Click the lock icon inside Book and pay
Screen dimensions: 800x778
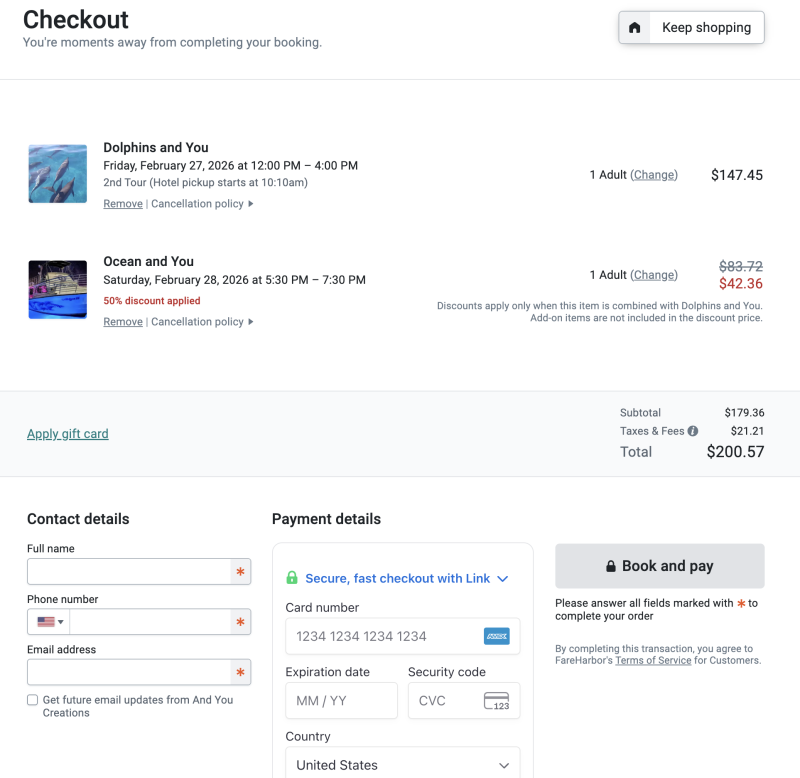point(611,566)
